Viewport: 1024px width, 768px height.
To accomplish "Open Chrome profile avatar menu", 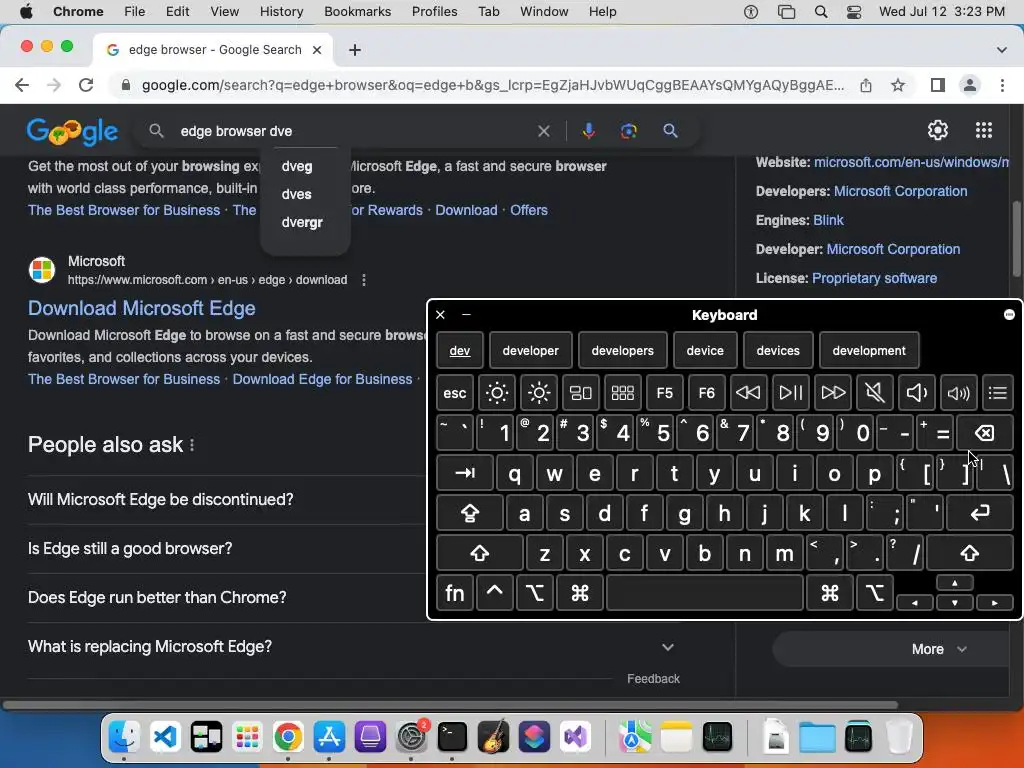I will pyautogui.click(x=970, y=85).
